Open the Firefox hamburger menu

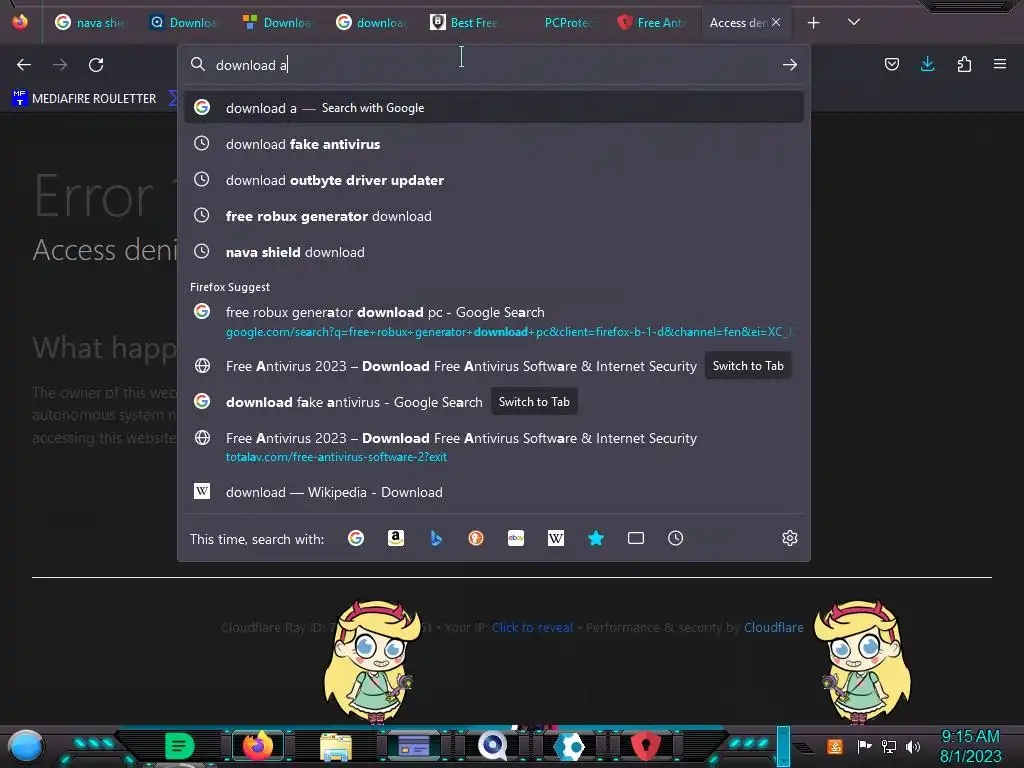point(1000,64)
